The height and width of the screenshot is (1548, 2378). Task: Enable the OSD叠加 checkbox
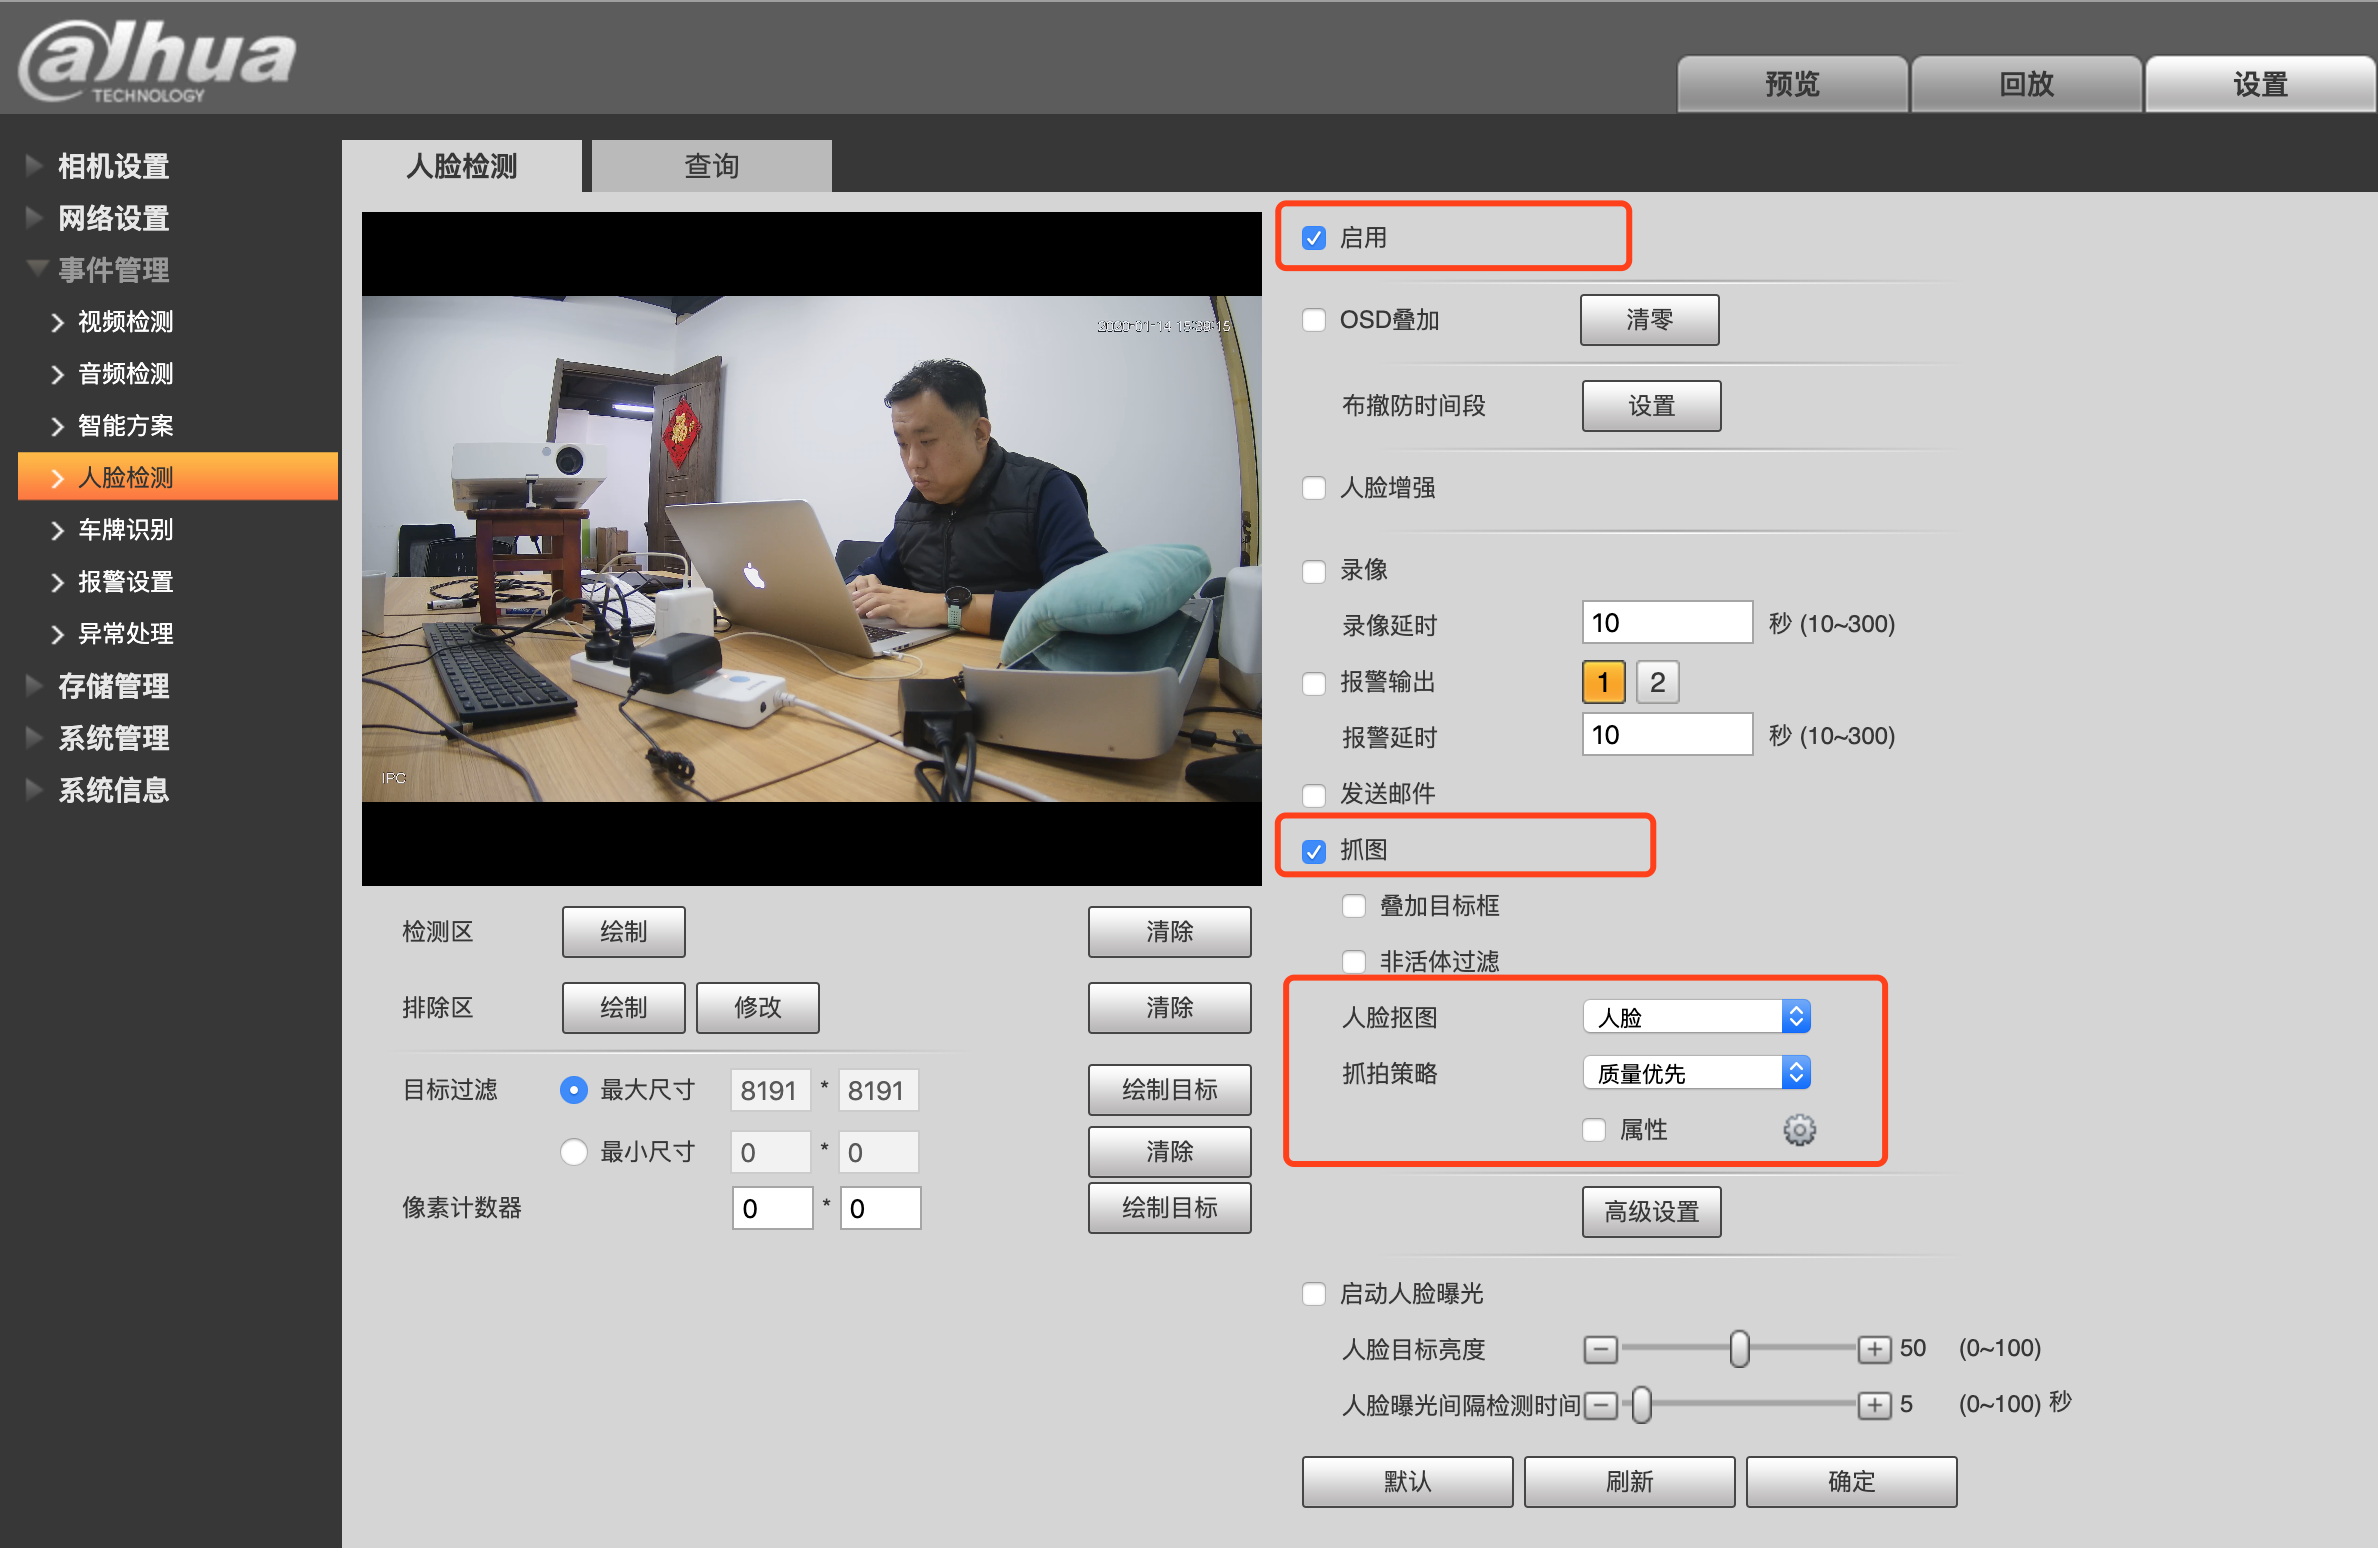click(1314, 320)
